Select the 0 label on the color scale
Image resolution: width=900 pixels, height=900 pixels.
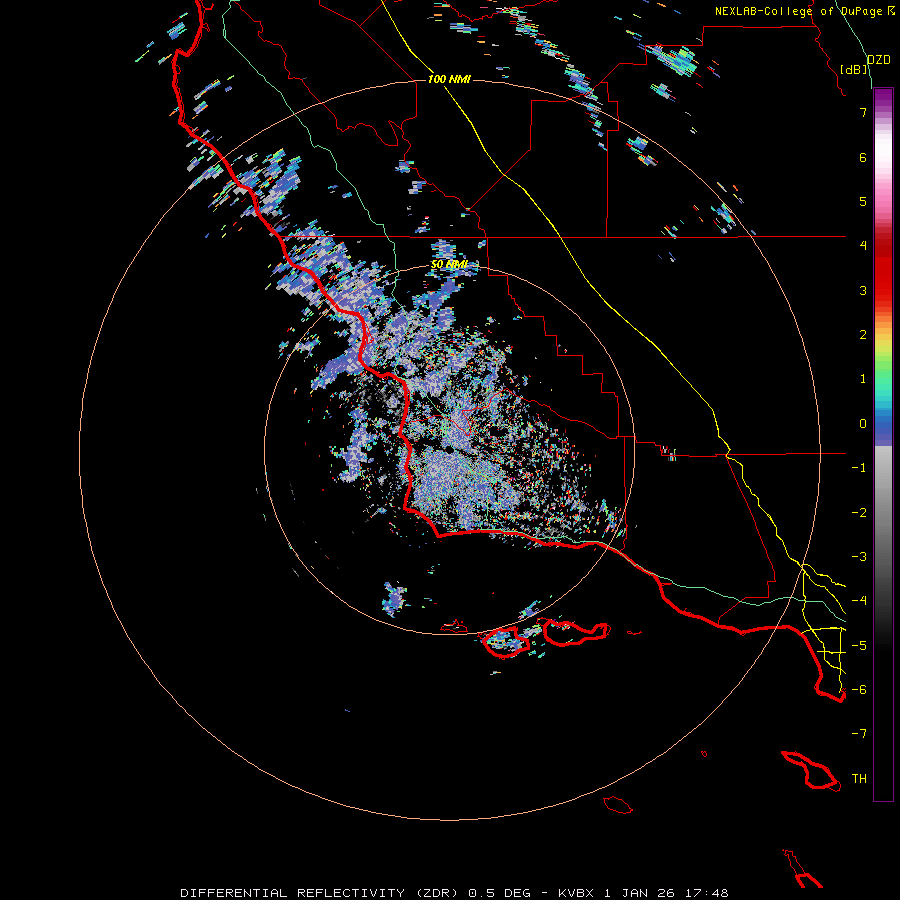coord(863,424)
